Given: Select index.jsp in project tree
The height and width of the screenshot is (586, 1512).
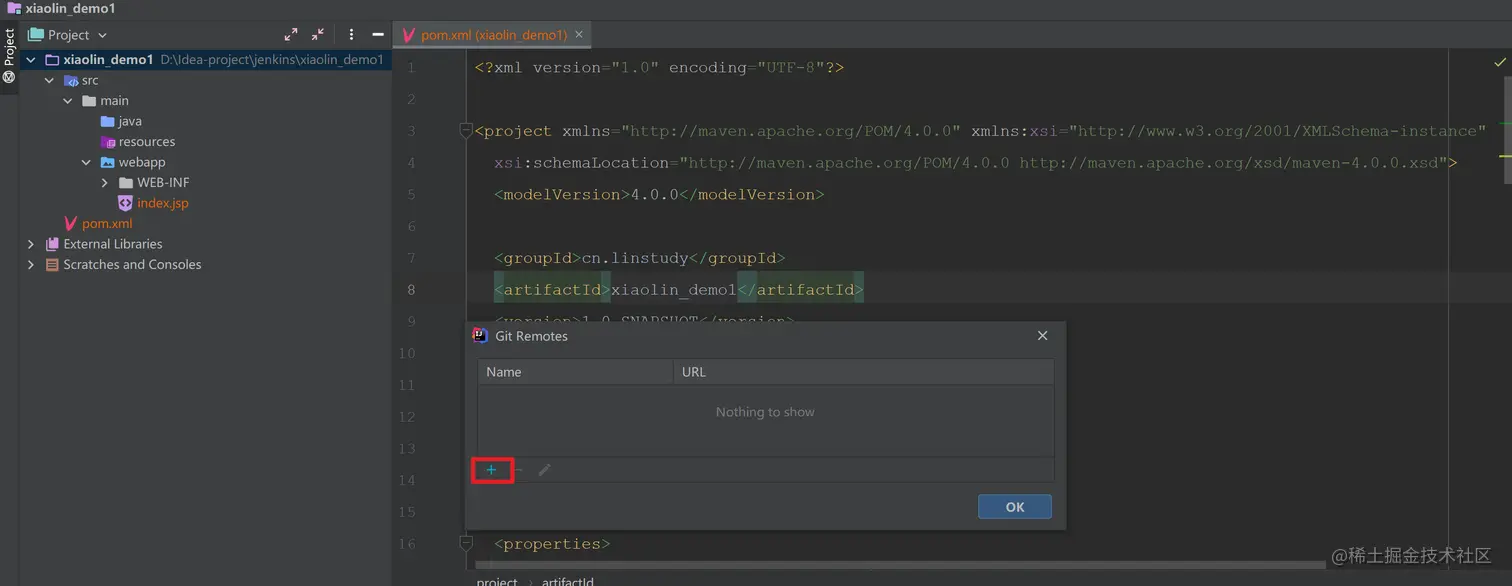Looking at the screenshot, I should click(152, 203).
